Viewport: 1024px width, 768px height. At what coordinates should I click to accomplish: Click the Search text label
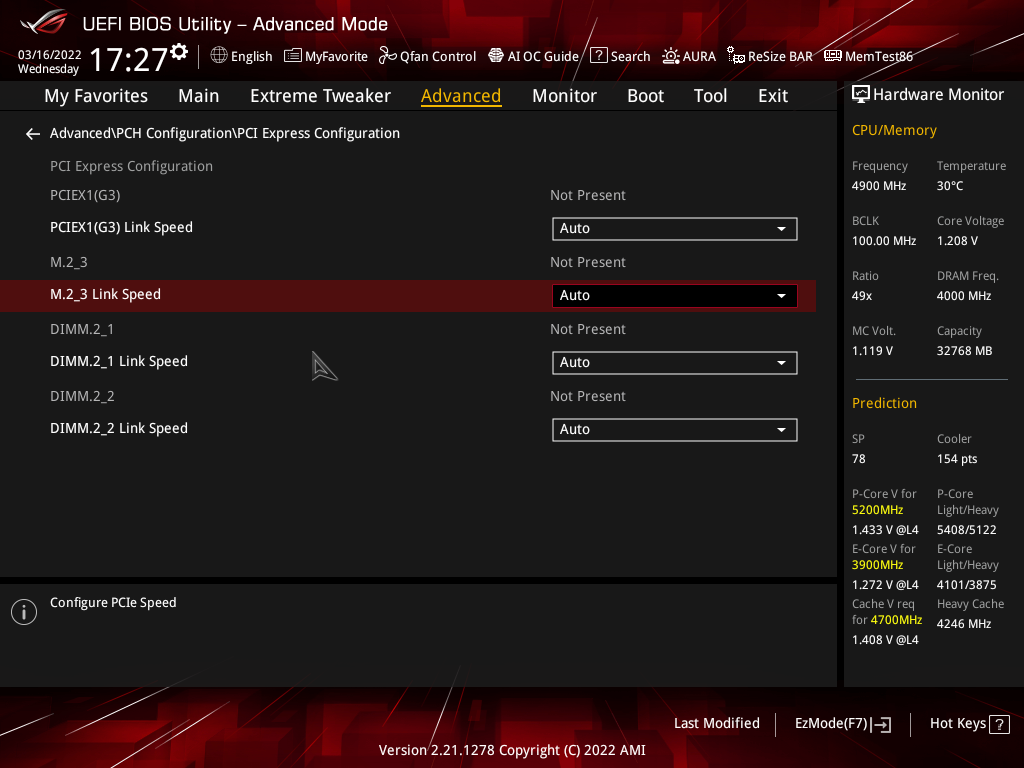[x=630, y=57]
